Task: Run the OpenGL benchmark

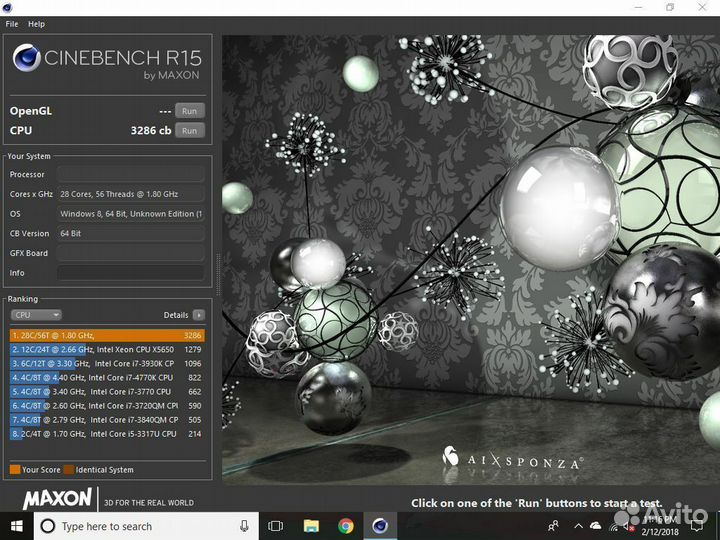Action: (x=189, y=111)
